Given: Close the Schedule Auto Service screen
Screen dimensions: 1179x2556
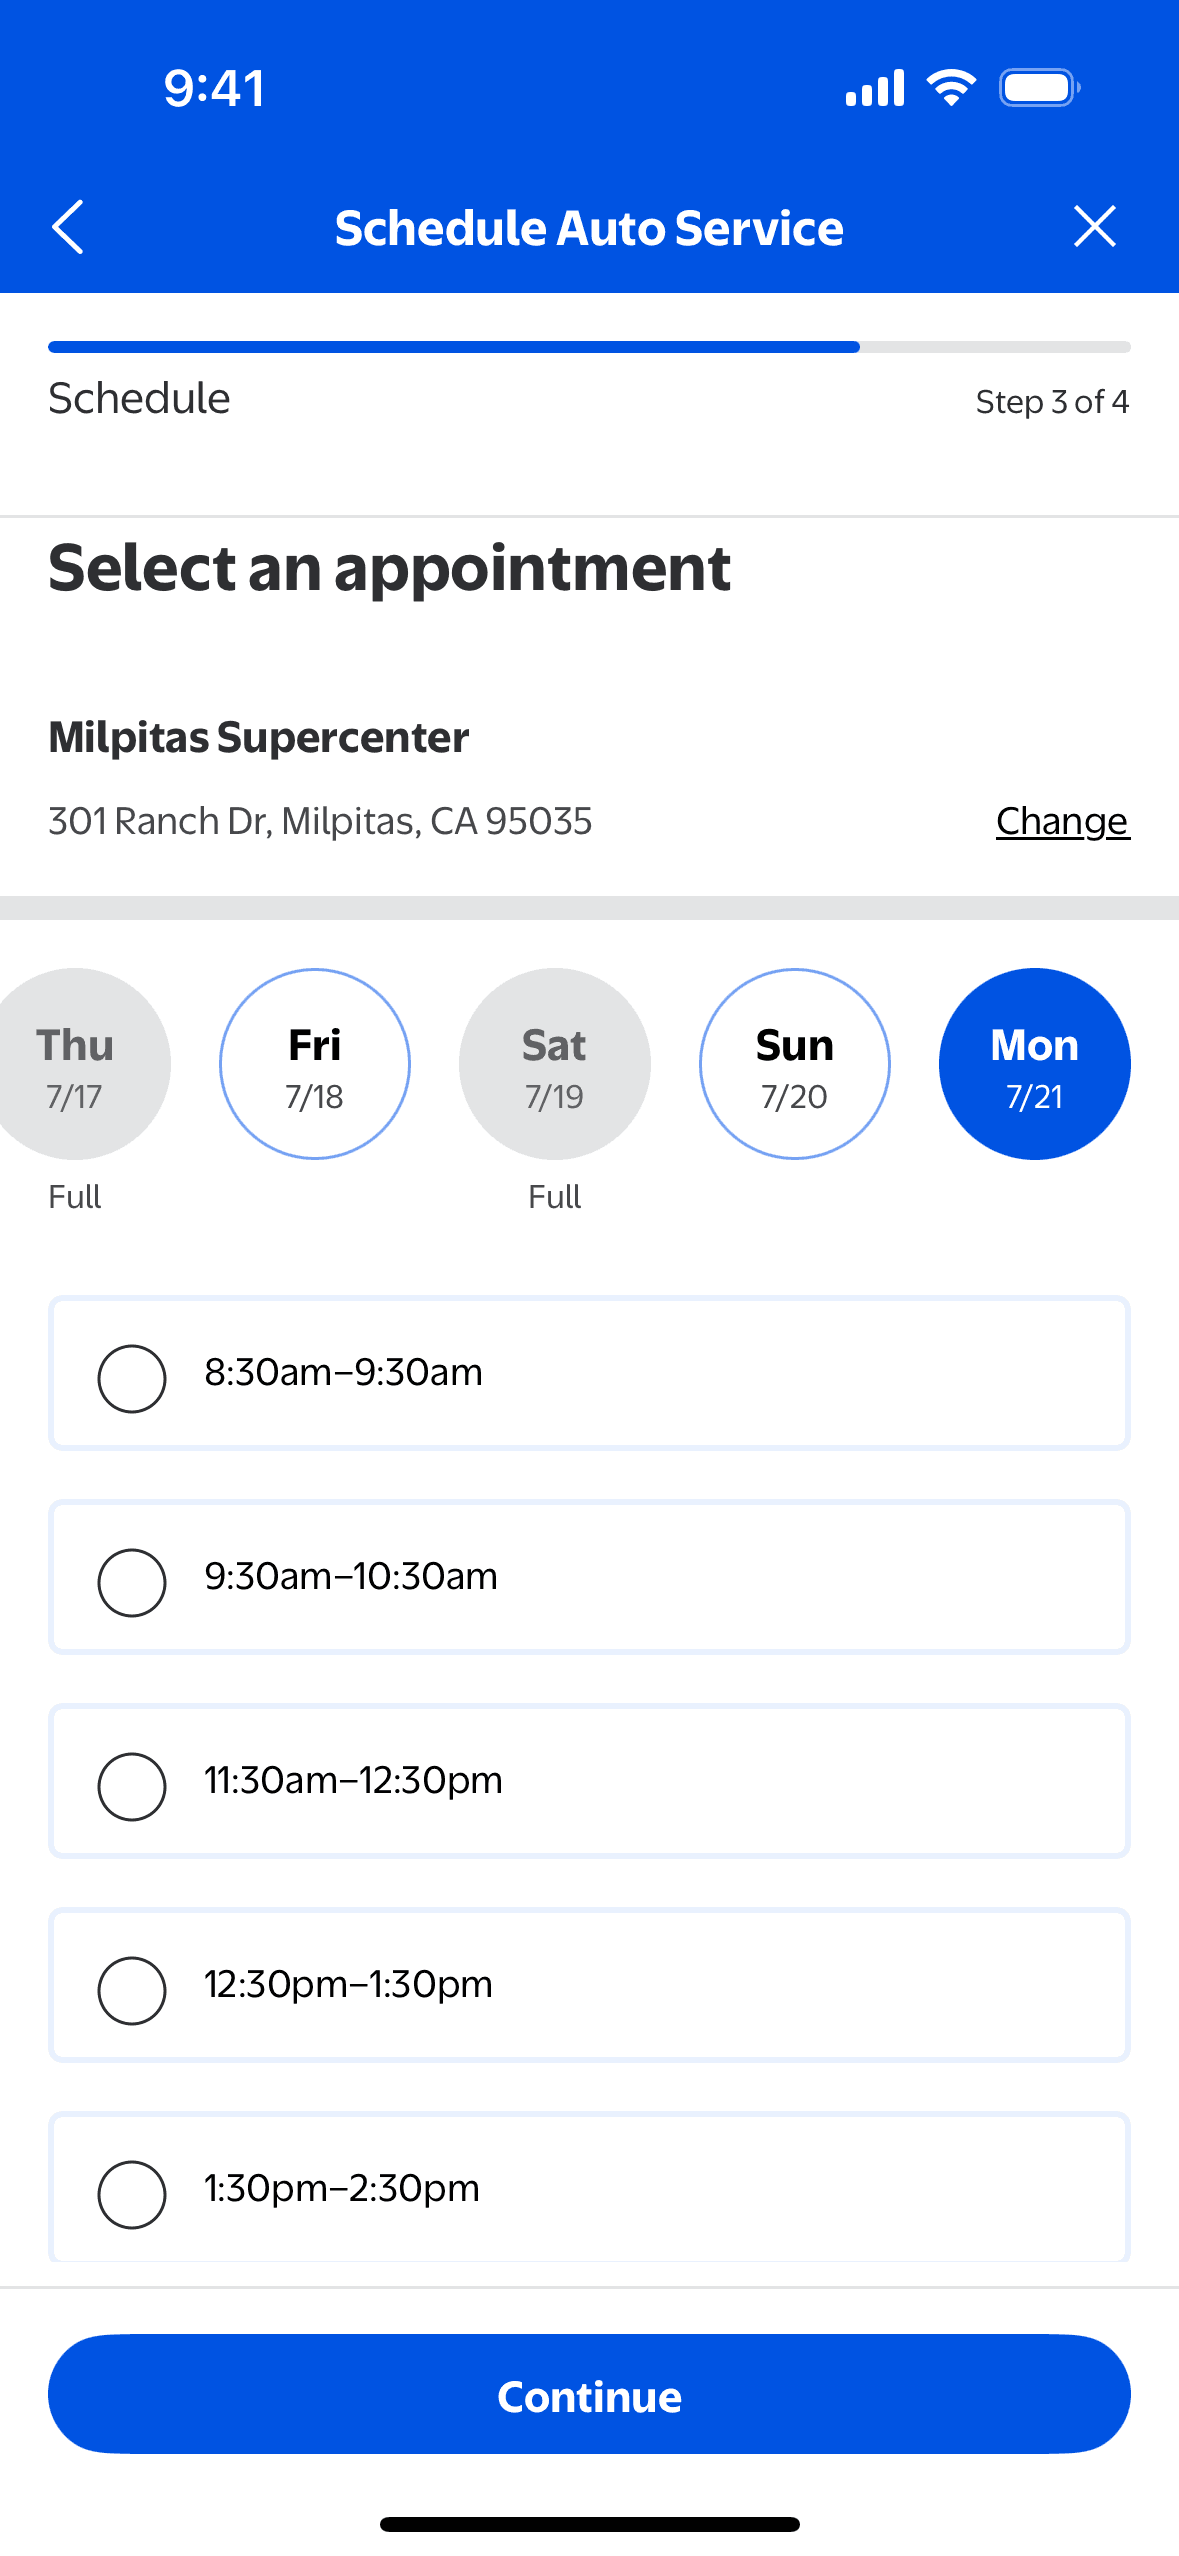Looking at the screenshot, I should click(x=1094, y=227).
